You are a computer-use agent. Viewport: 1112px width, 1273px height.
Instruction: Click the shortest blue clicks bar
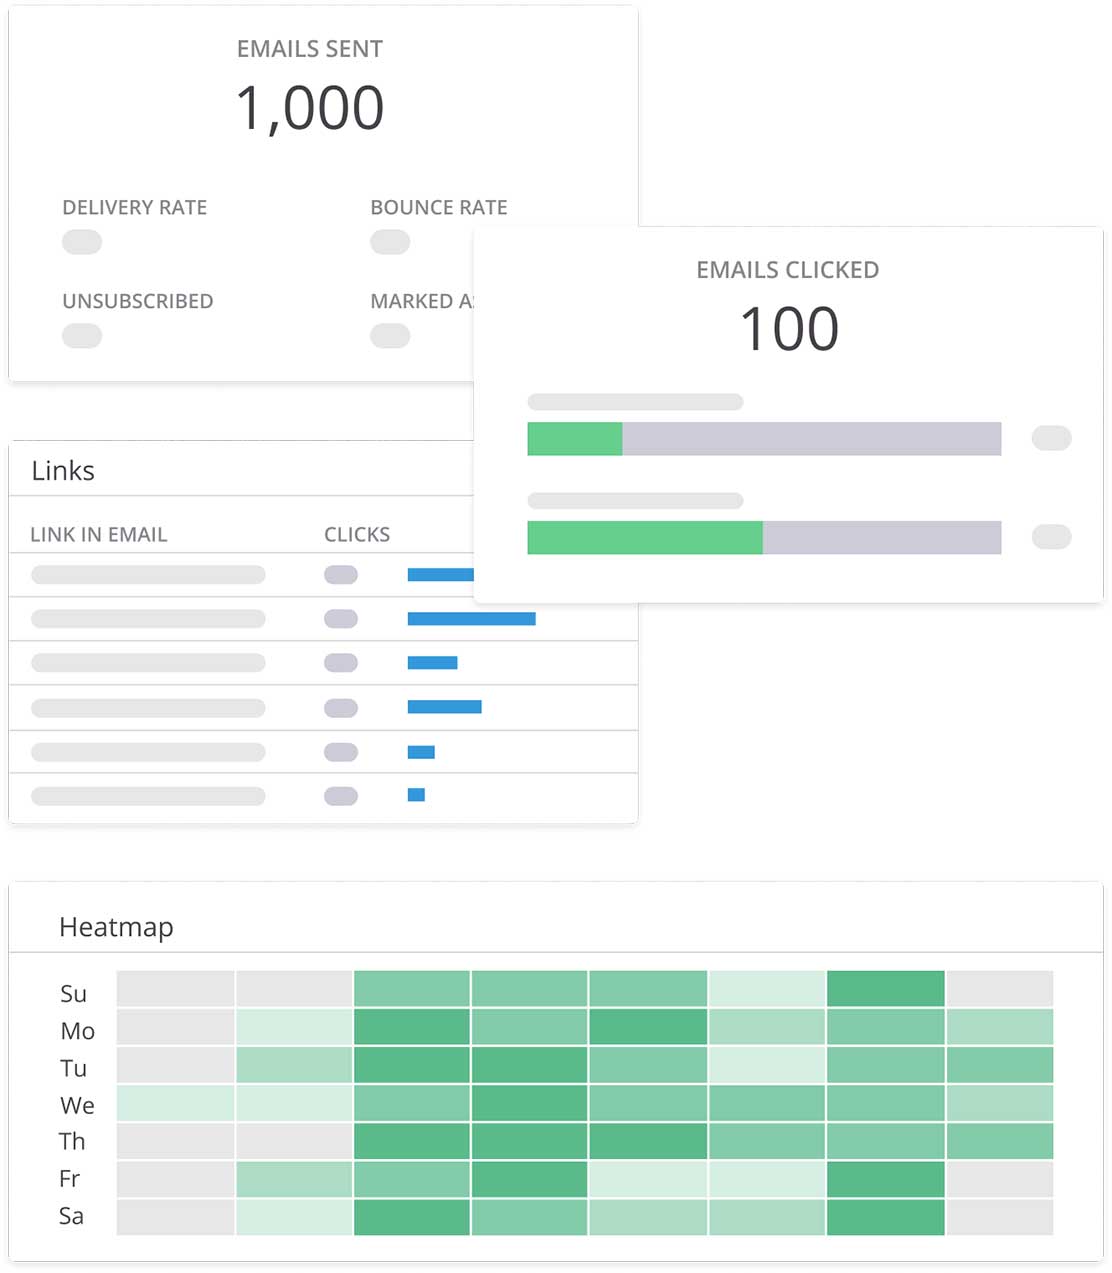pyautogui.click(x=416, y=795)
